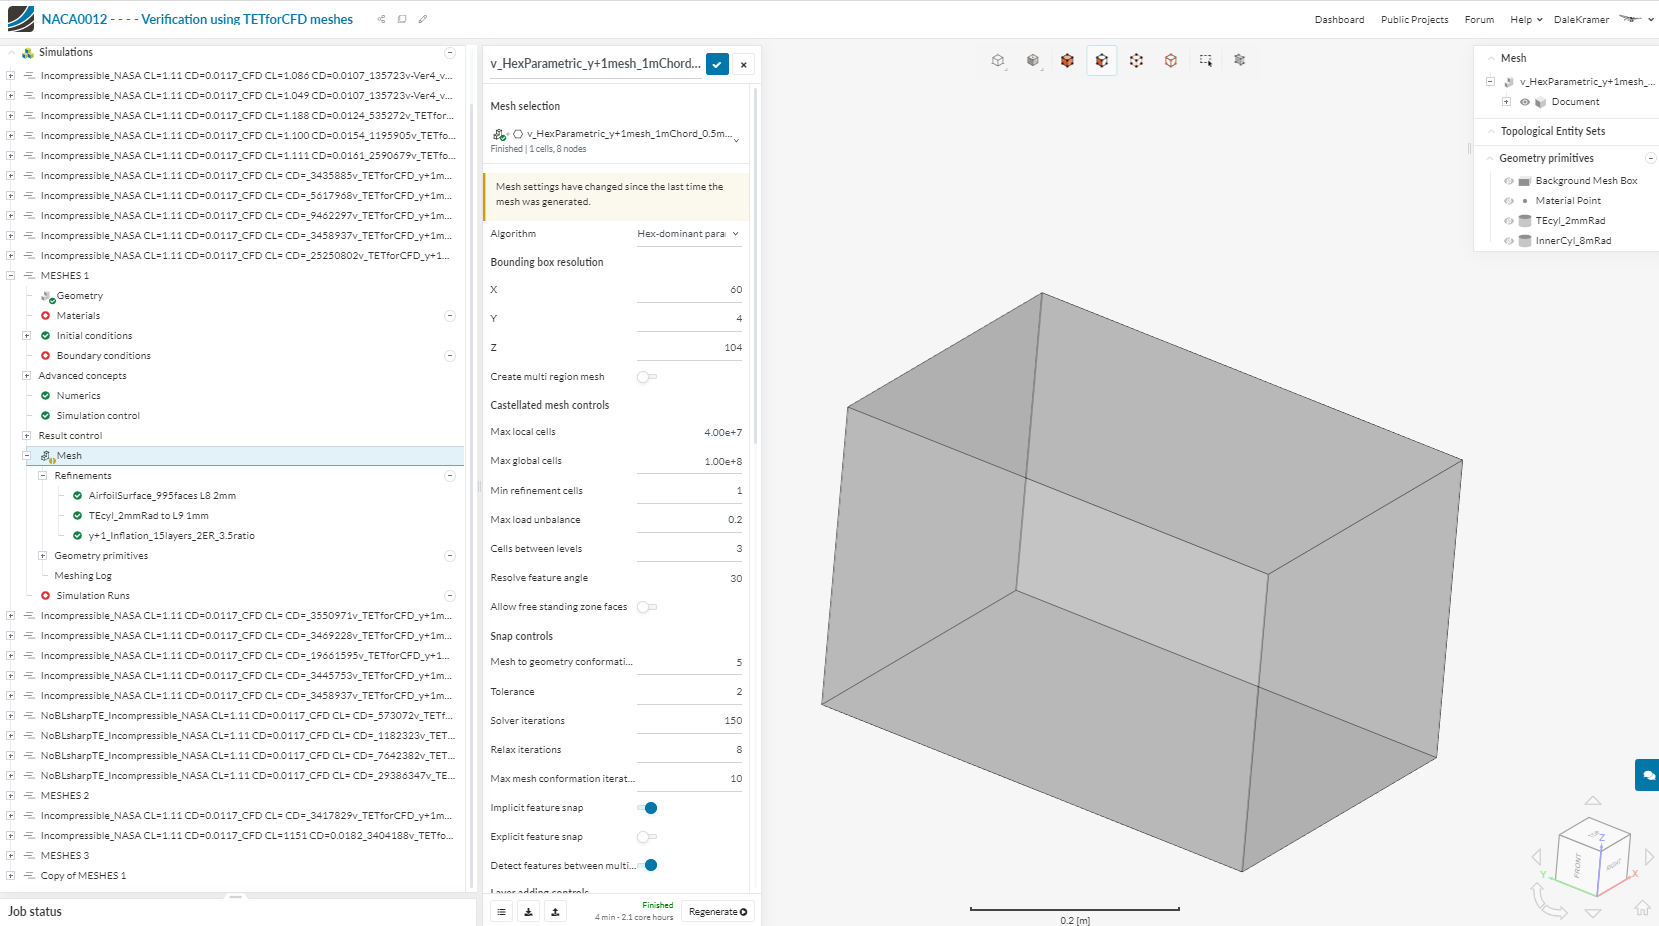Go to Public Projects
This screenshot has height=926, width=1659.
[x=1414, y=20]
